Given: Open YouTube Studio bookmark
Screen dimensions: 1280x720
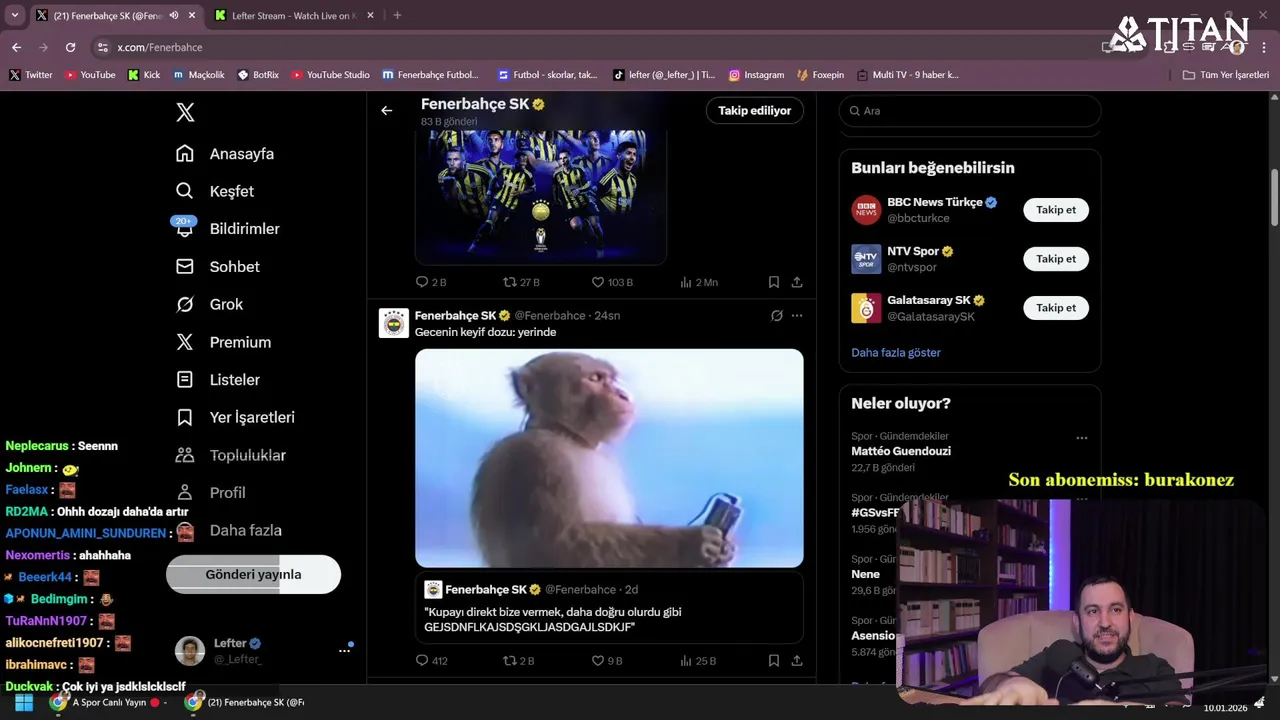Looking at the screenshot, I should tap(330, 75).
